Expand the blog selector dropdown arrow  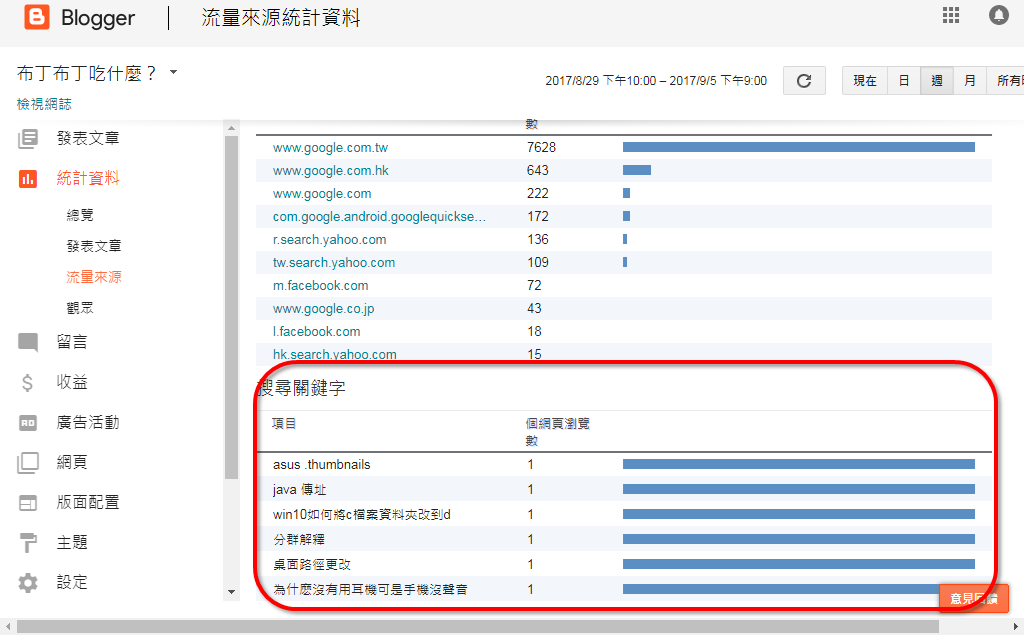[173, 72]
